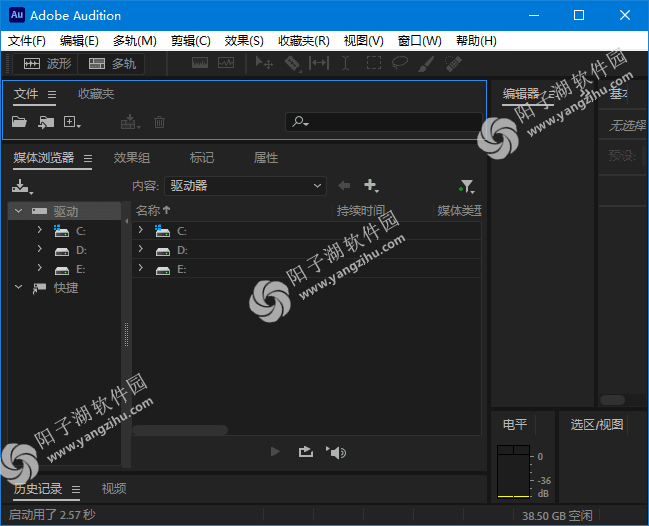
Task: Open file folder icon in Files panel
Action: pyautogui.click(x=19, y=122)
